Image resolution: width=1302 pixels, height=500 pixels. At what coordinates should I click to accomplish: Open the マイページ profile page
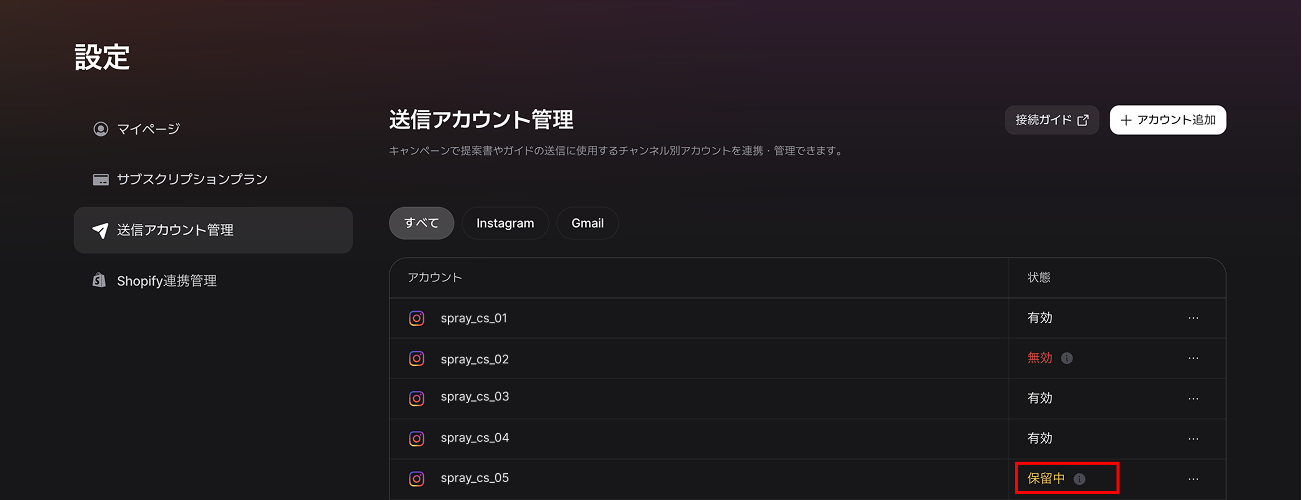click(x=148, y=129)
